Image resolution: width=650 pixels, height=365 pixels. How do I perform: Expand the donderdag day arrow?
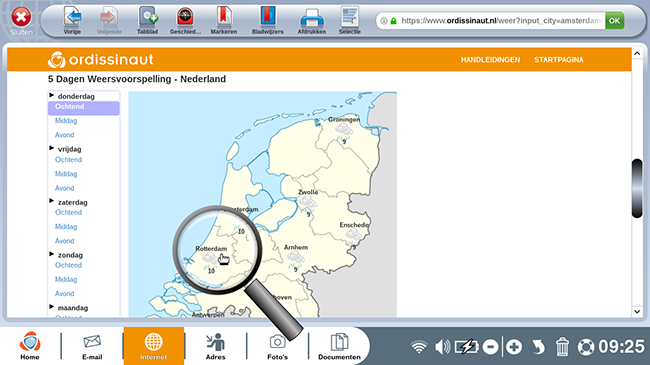pyautogui.click(x=52, y=95)
